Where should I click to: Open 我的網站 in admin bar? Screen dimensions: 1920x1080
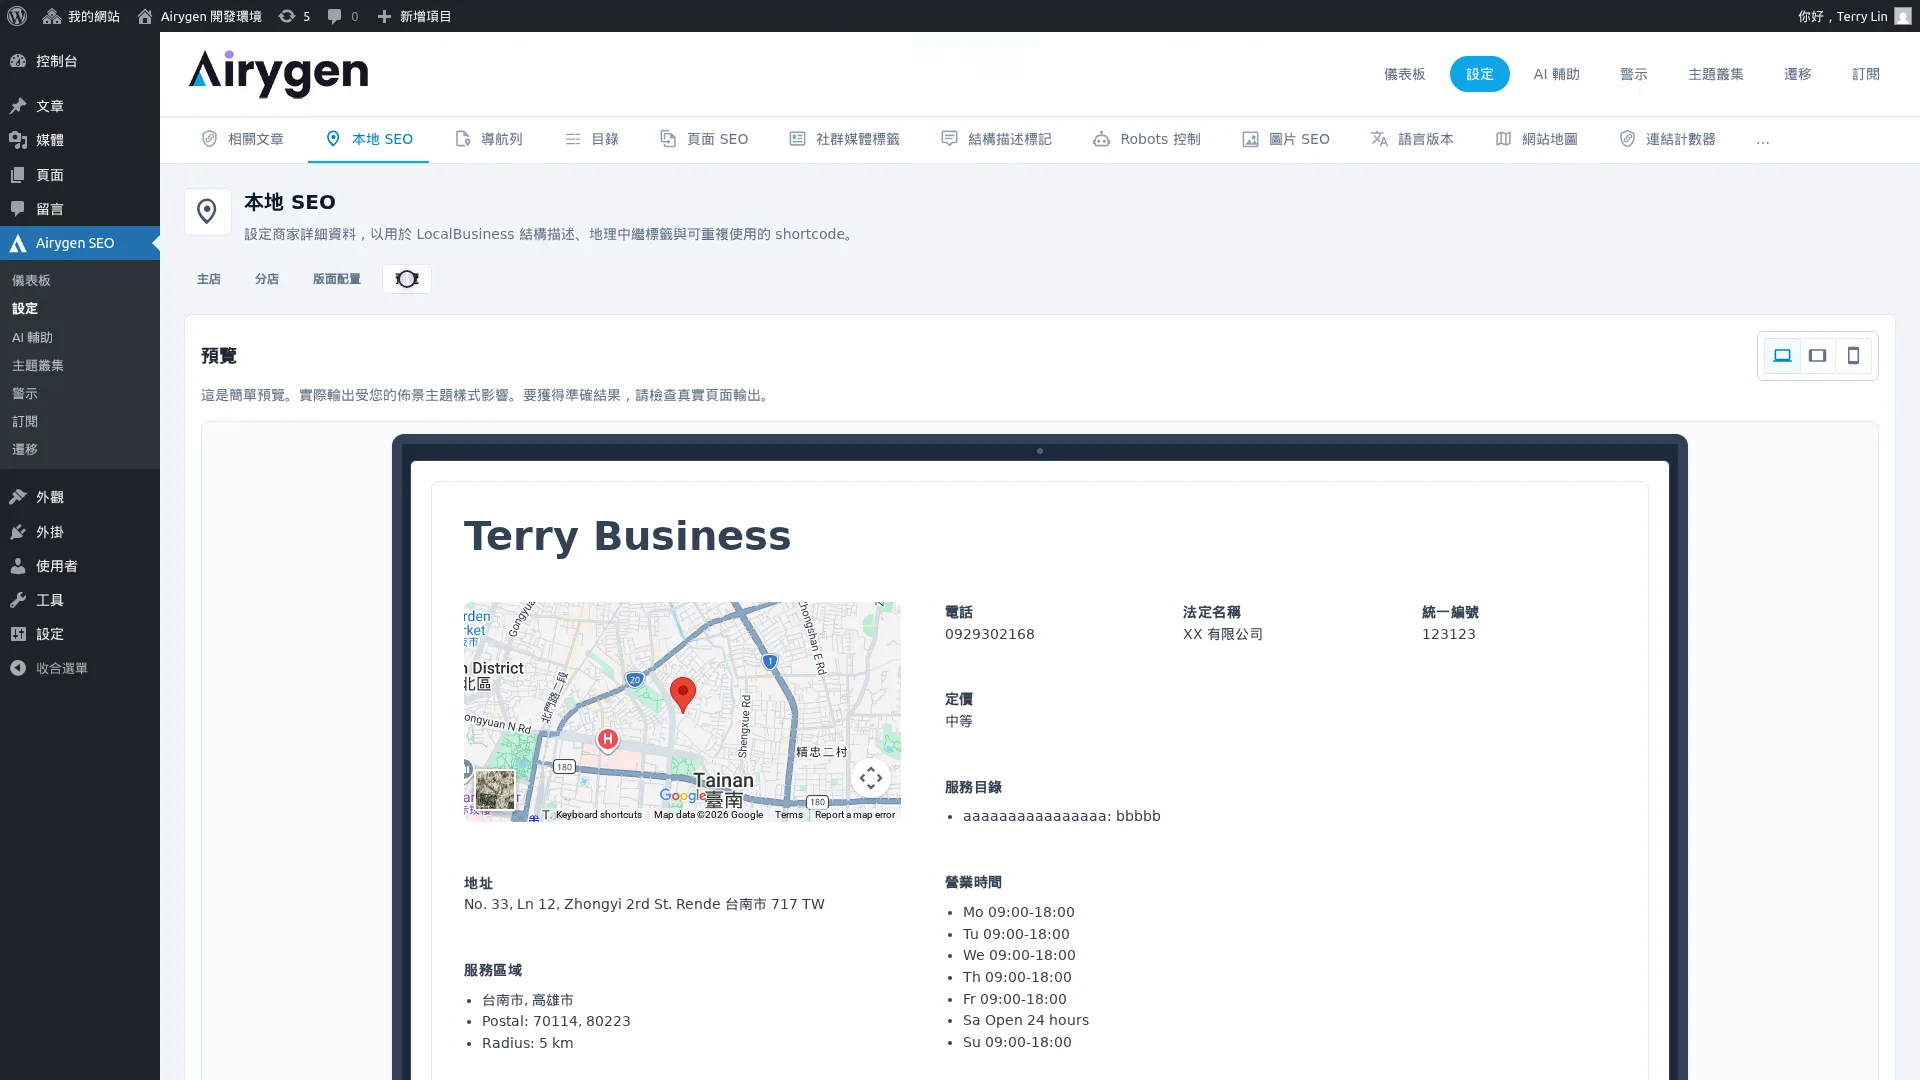(x=81, y=16)
